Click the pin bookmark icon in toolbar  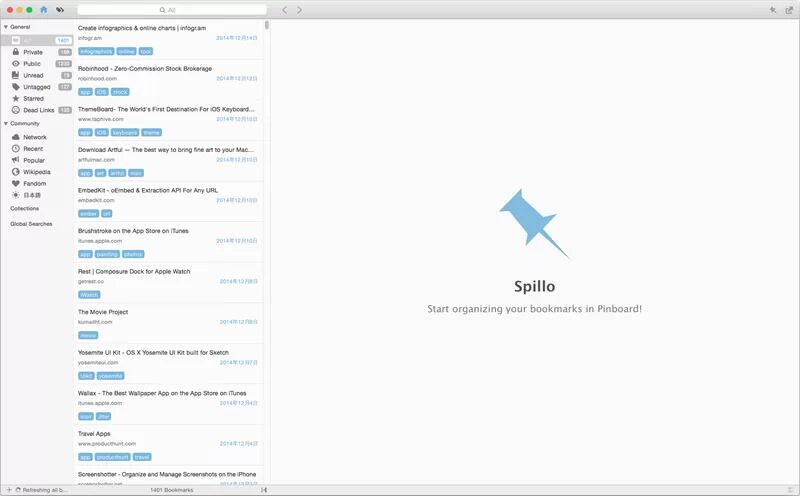[773, 10]
